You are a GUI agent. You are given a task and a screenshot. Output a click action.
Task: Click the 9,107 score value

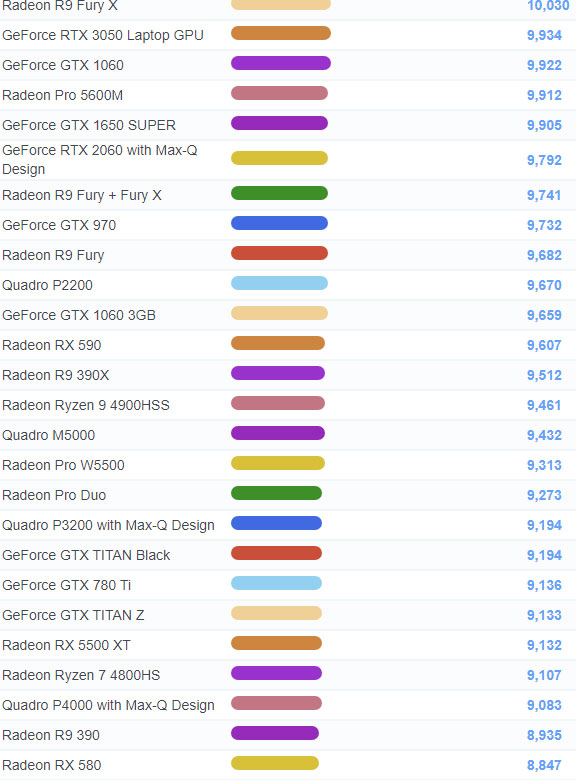point(544,675)
